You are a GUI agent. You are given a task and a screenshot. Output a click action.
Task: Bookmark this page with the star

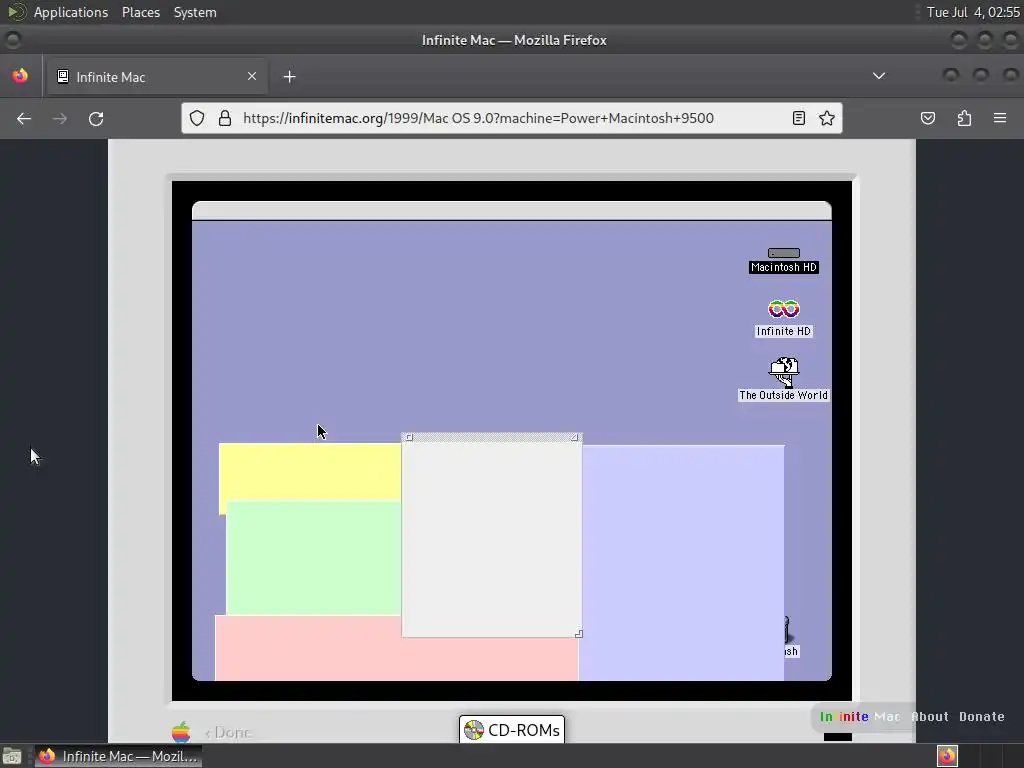pyautogui.click(x=827, y=118)
